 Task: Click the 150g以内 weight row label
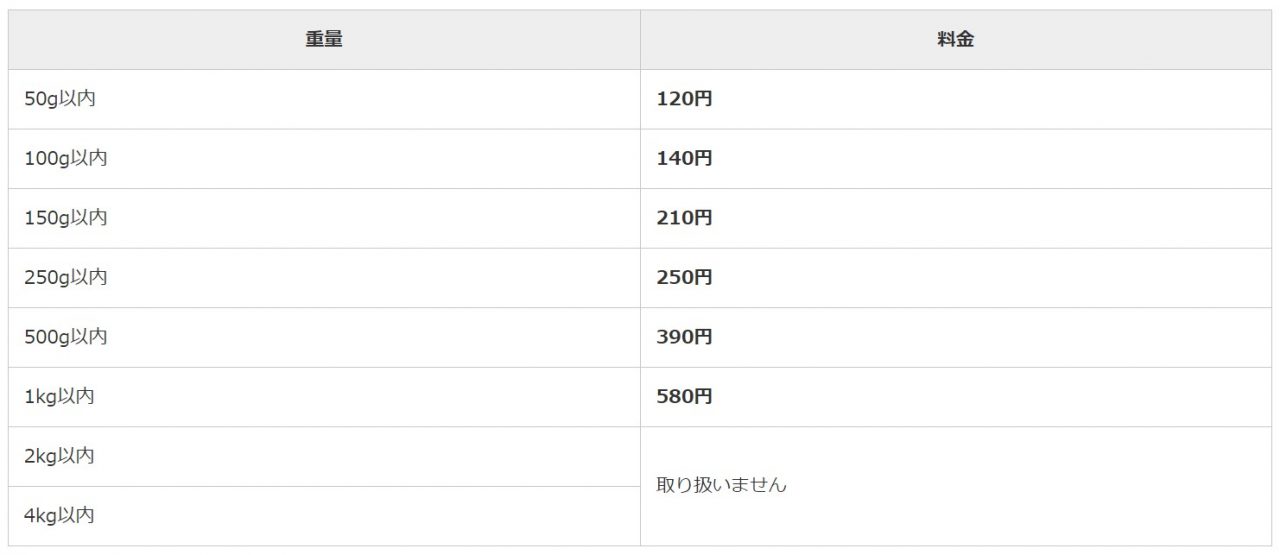[65, 218]
